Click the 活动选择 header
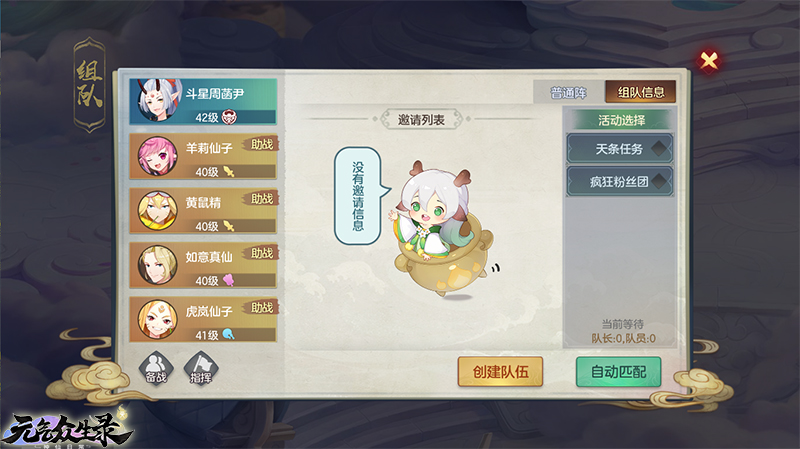The height and width of the screenshot is (449, 800). point(621,120)
